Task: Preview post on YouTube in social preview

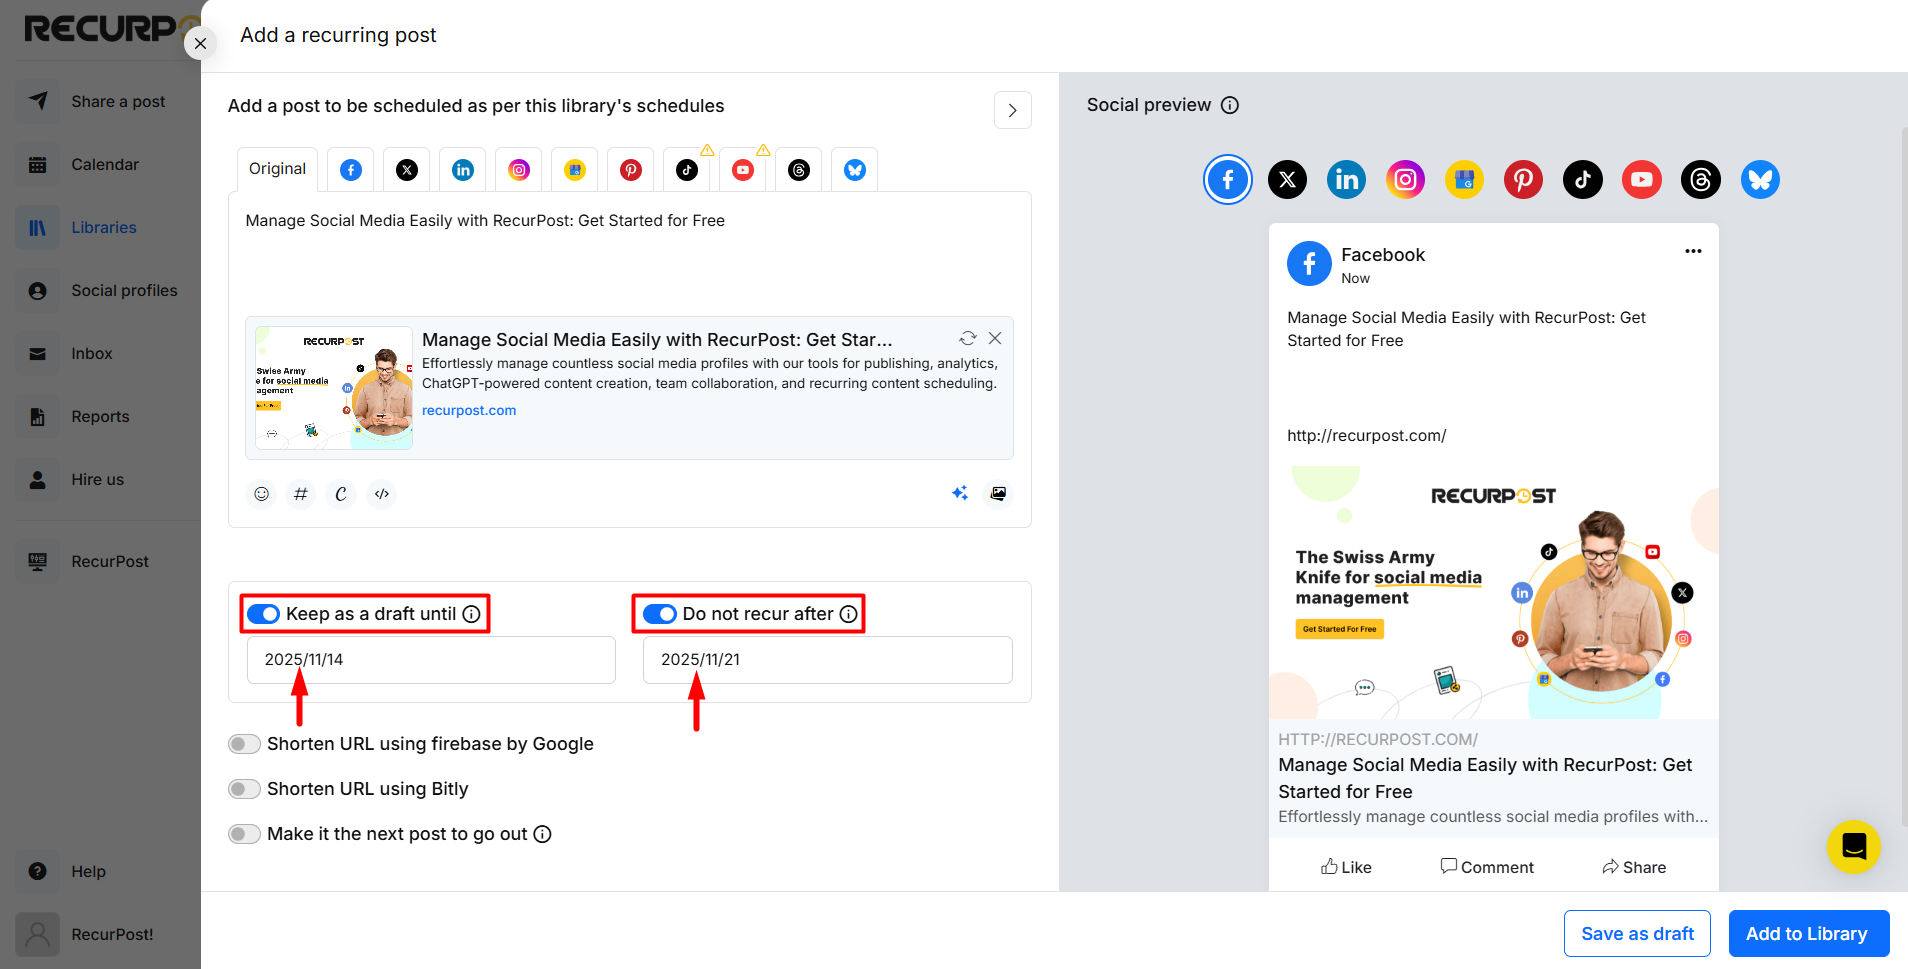Action: [x=1642, y=180]
